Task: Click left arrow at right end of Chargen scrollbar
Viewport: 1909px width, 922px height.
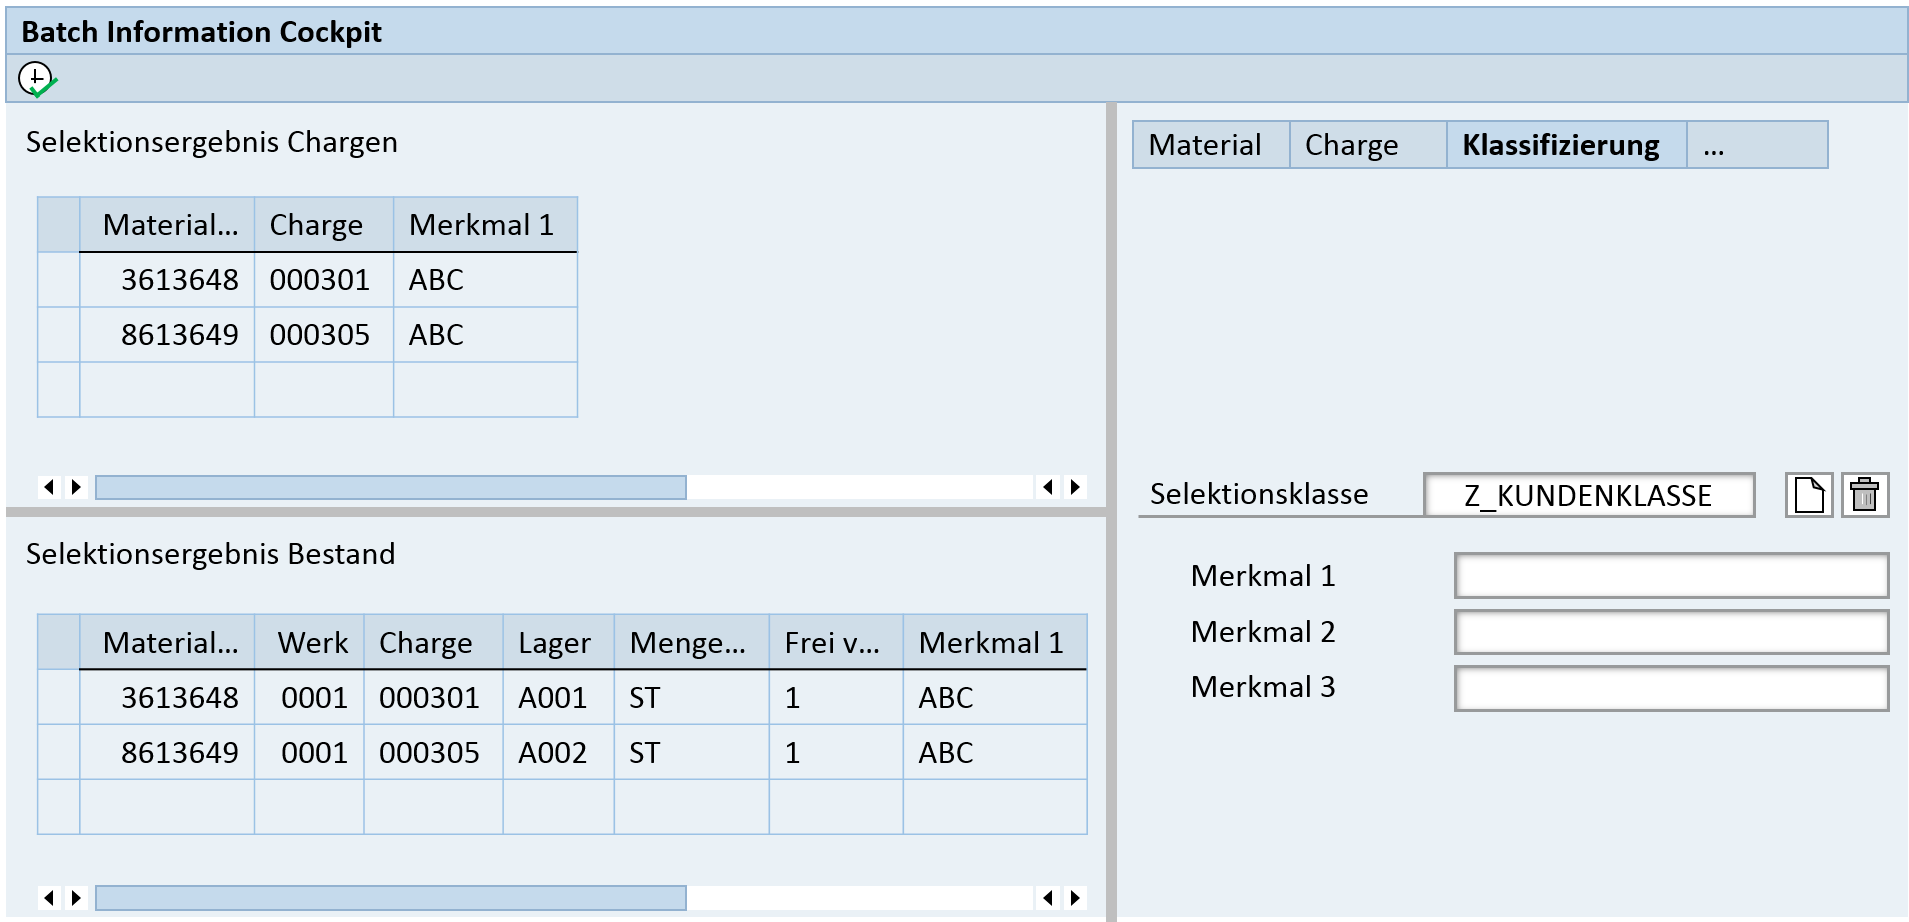Action: pyautogui.click(x=1048, y=487)
